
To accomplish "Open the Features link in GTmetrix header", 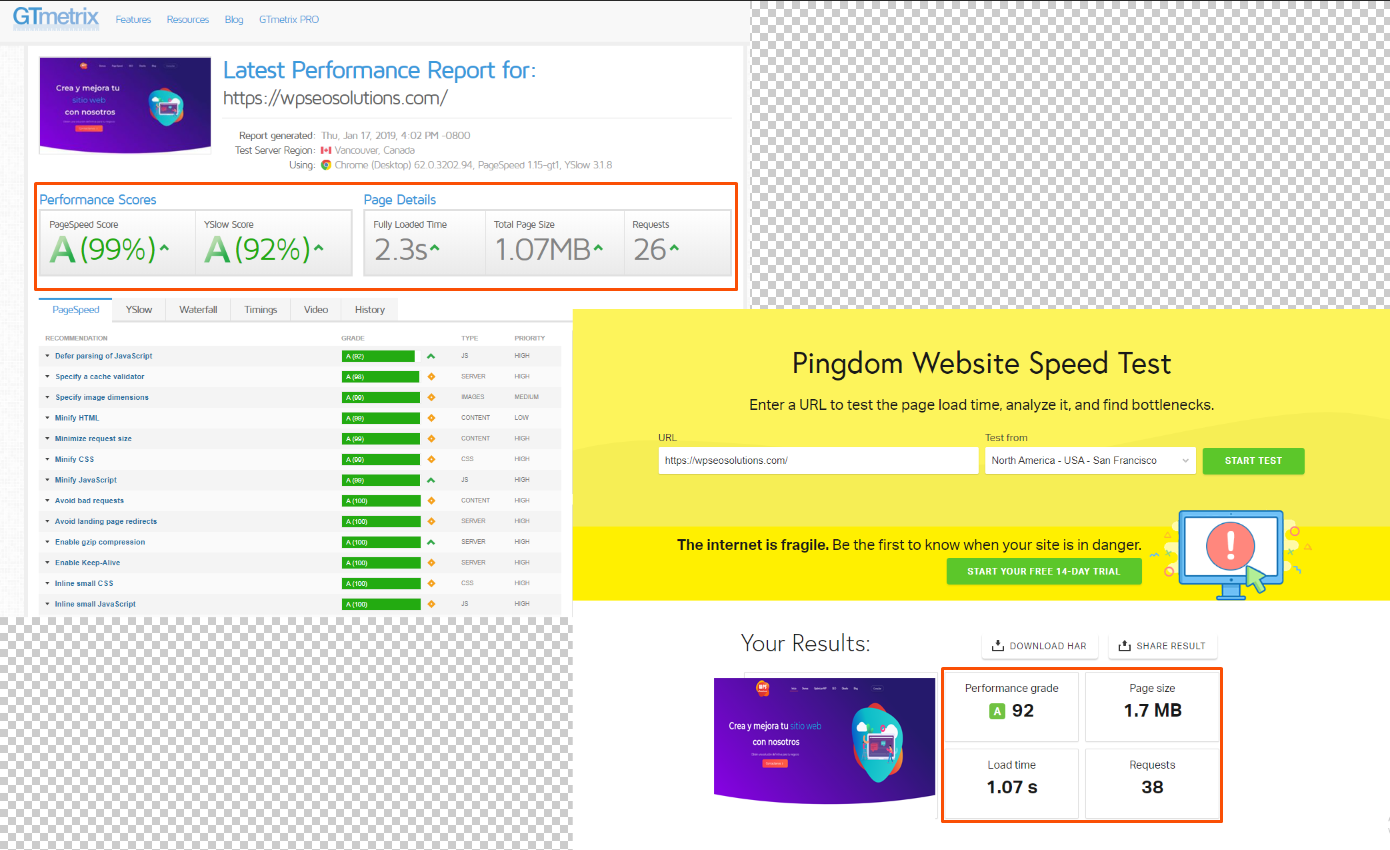I will pyautogui.click(x=133, y=20).
